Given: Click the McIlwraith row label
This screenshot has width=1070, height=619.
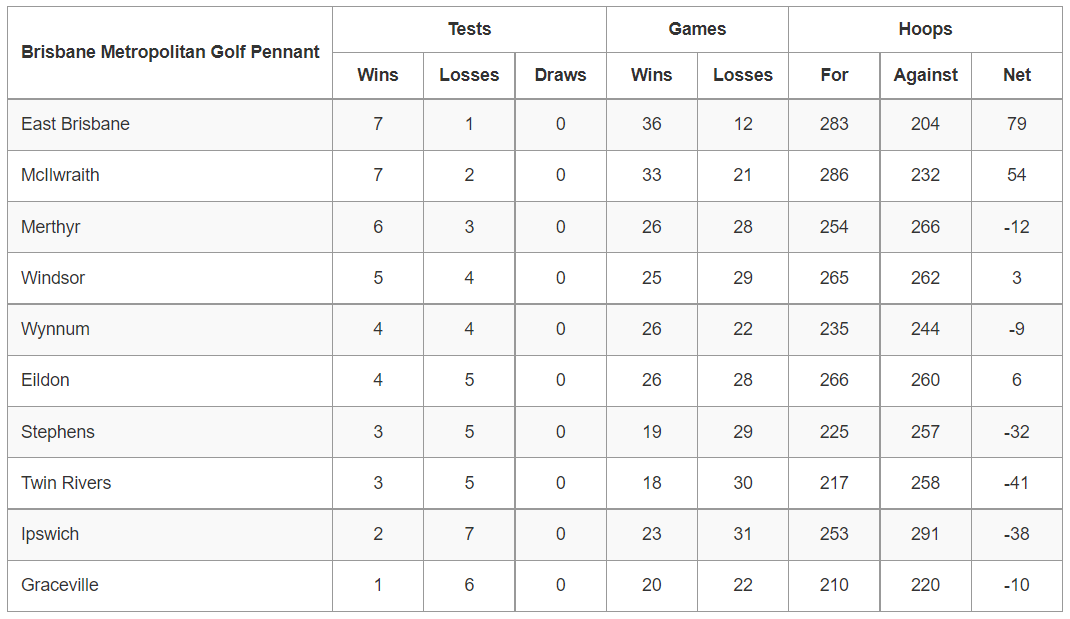Looking at the screenshot, I should (x=60, y=175).
